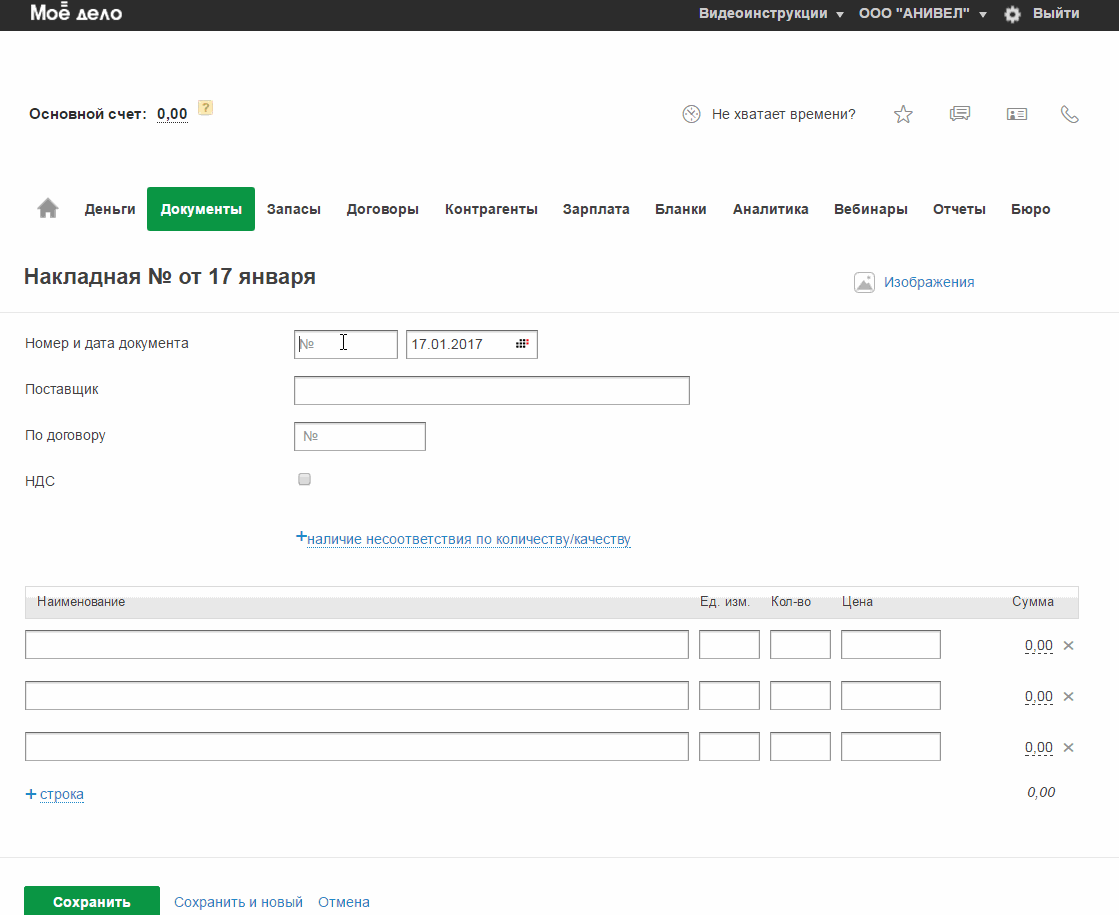Expand наличие несоответствия по количеству/качеству
1119x915 pixels.
click(468, 539)
